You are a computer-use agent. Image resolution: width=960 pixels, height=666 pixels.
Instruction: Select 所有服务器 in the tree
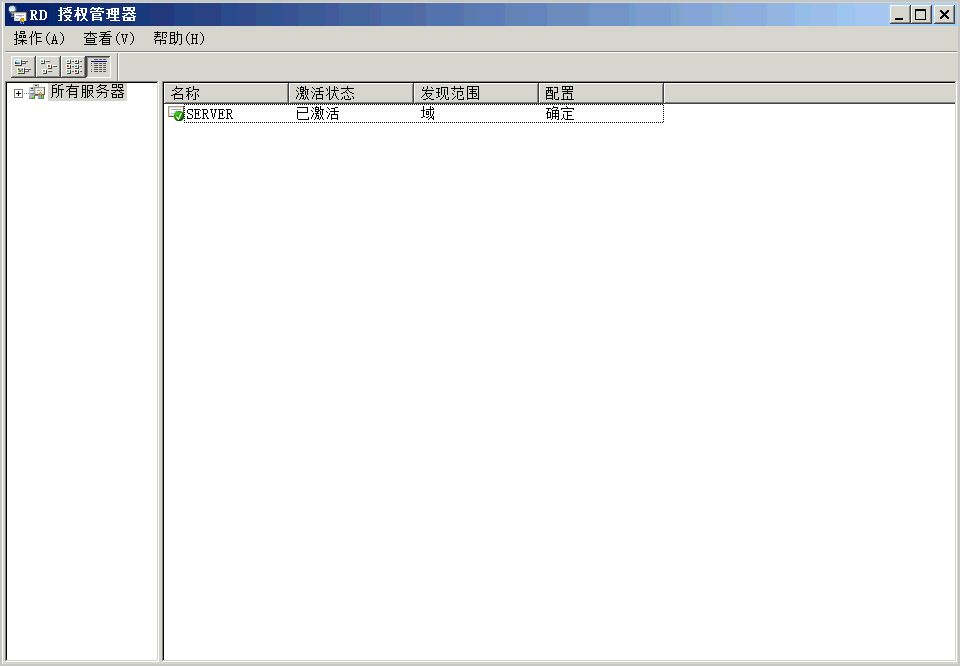click(88, 92)
